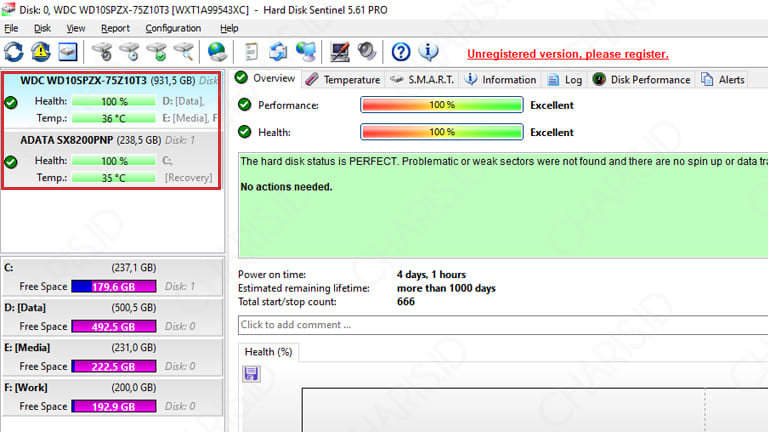Click the 'Excellent' text next to Performance

tap(552, 105)
